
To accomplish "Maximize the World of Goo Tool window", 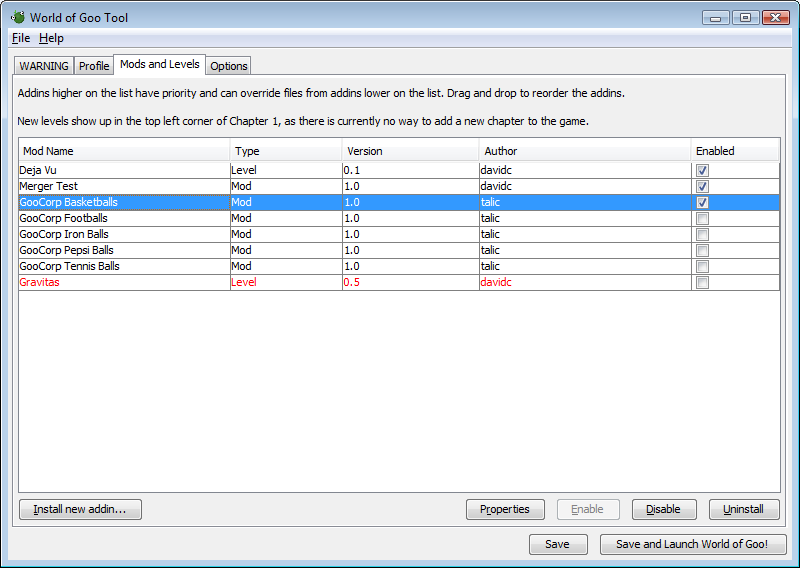I will (745, 18).
